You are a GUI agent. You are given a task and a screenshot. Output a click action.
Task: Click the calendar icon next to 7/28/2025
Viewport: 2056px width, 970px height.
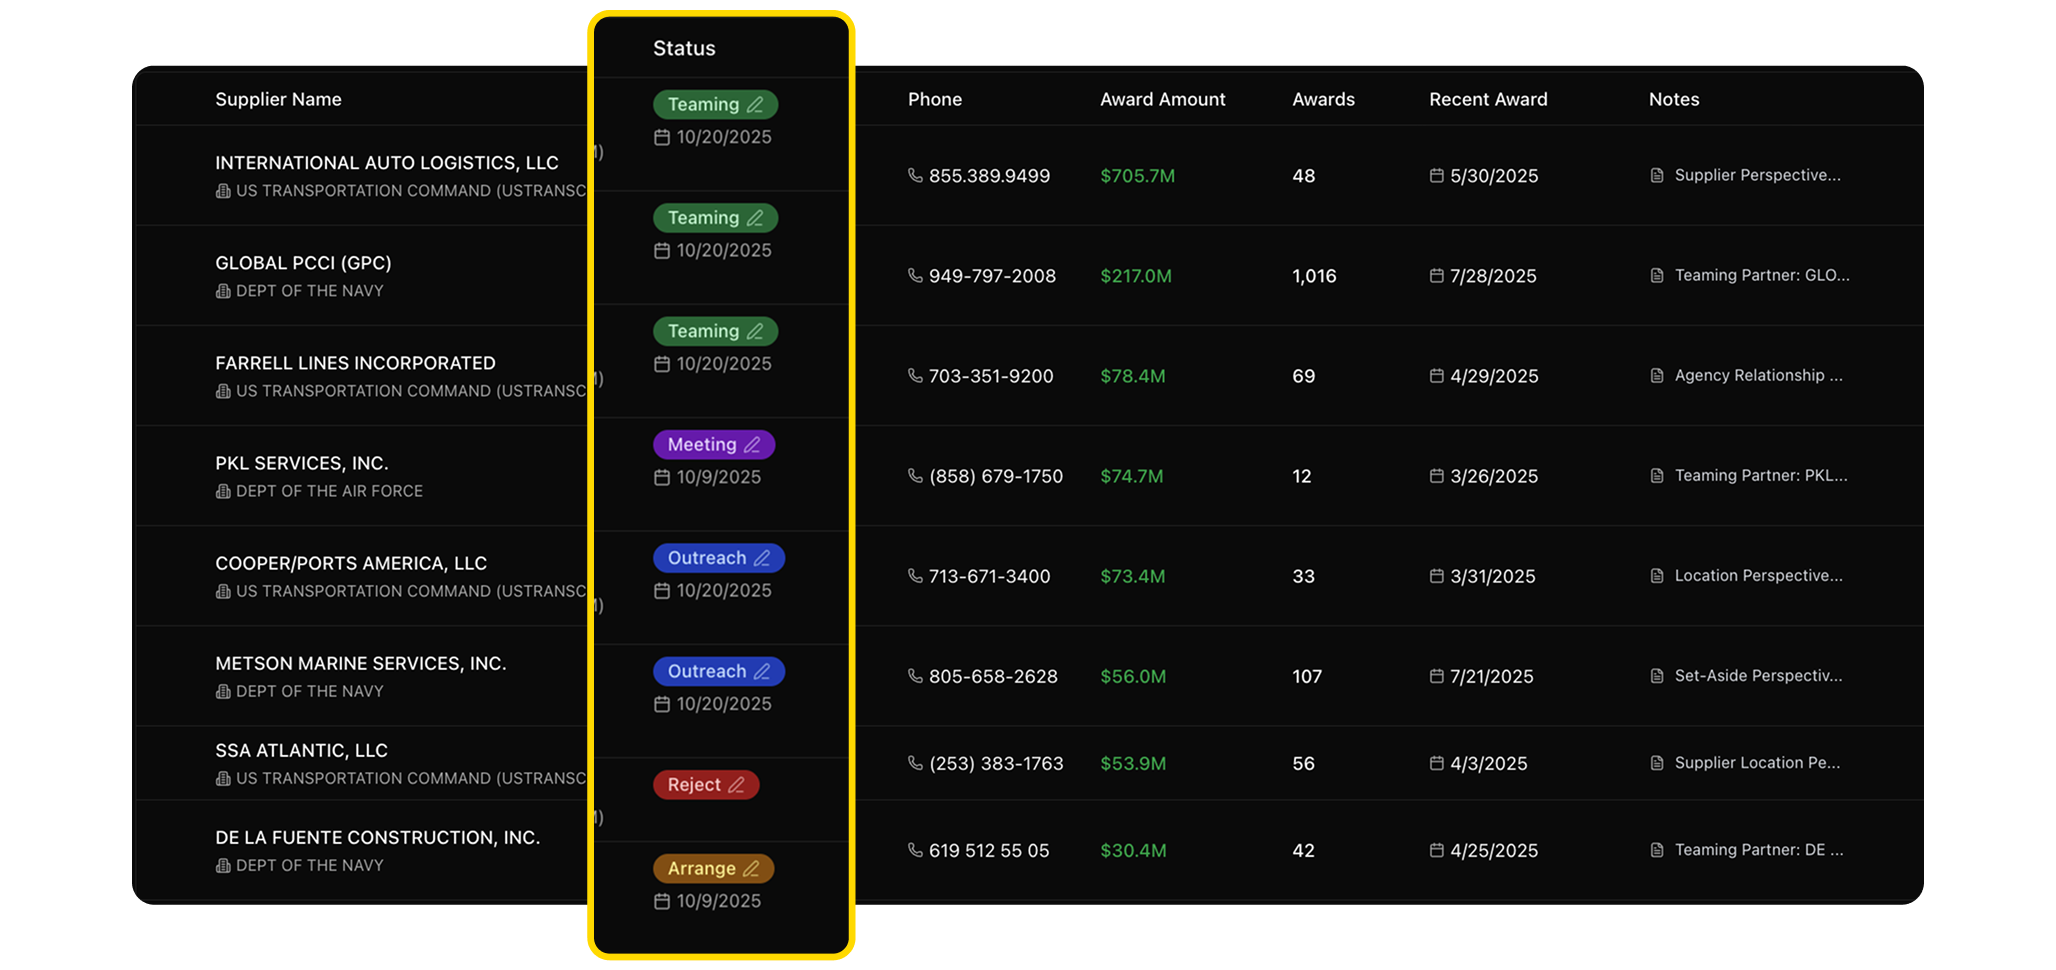coord(1437,276)
